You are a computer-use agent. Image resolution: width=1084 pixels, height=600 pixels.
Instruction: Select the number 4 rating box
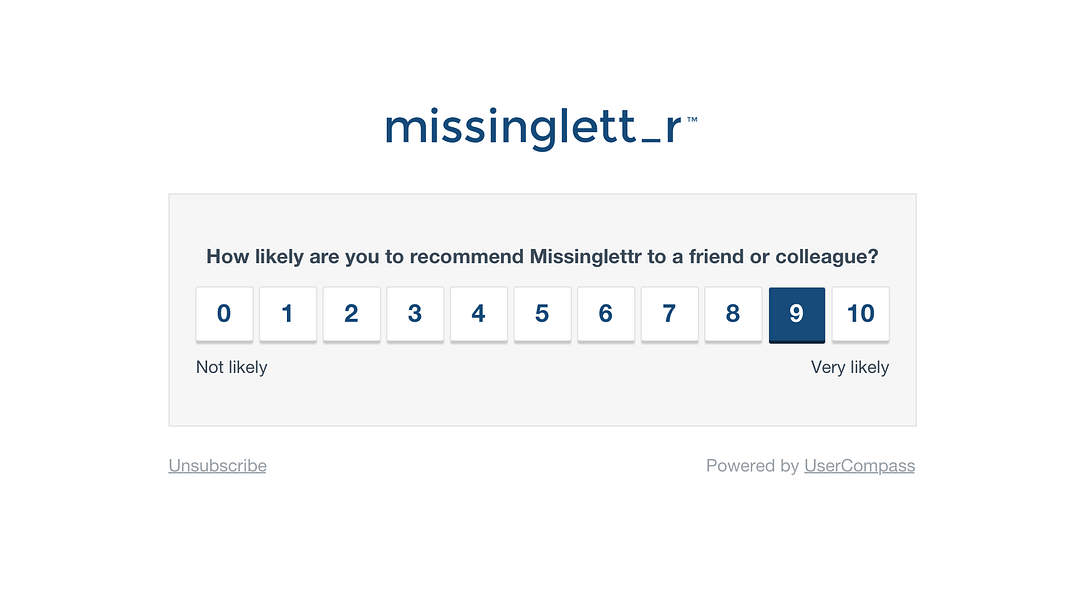(478, 314)
